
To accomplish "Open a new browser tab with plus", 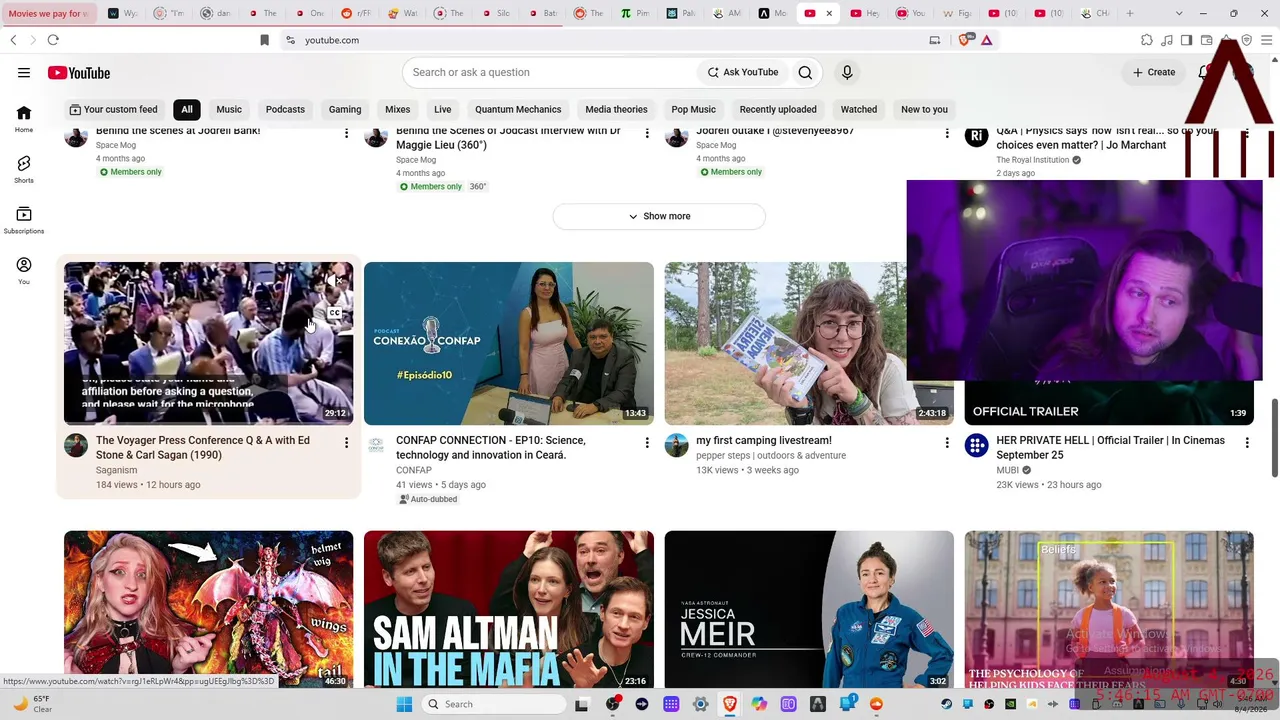I will [1130, 13].
